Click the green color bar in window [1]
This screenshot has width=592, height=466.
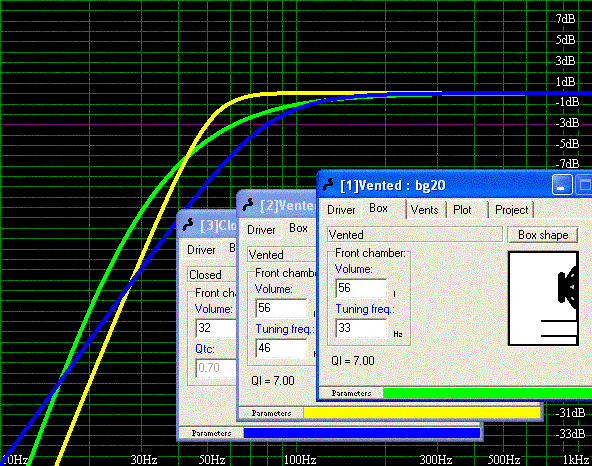pyautogui.click(x=487, y=393)
